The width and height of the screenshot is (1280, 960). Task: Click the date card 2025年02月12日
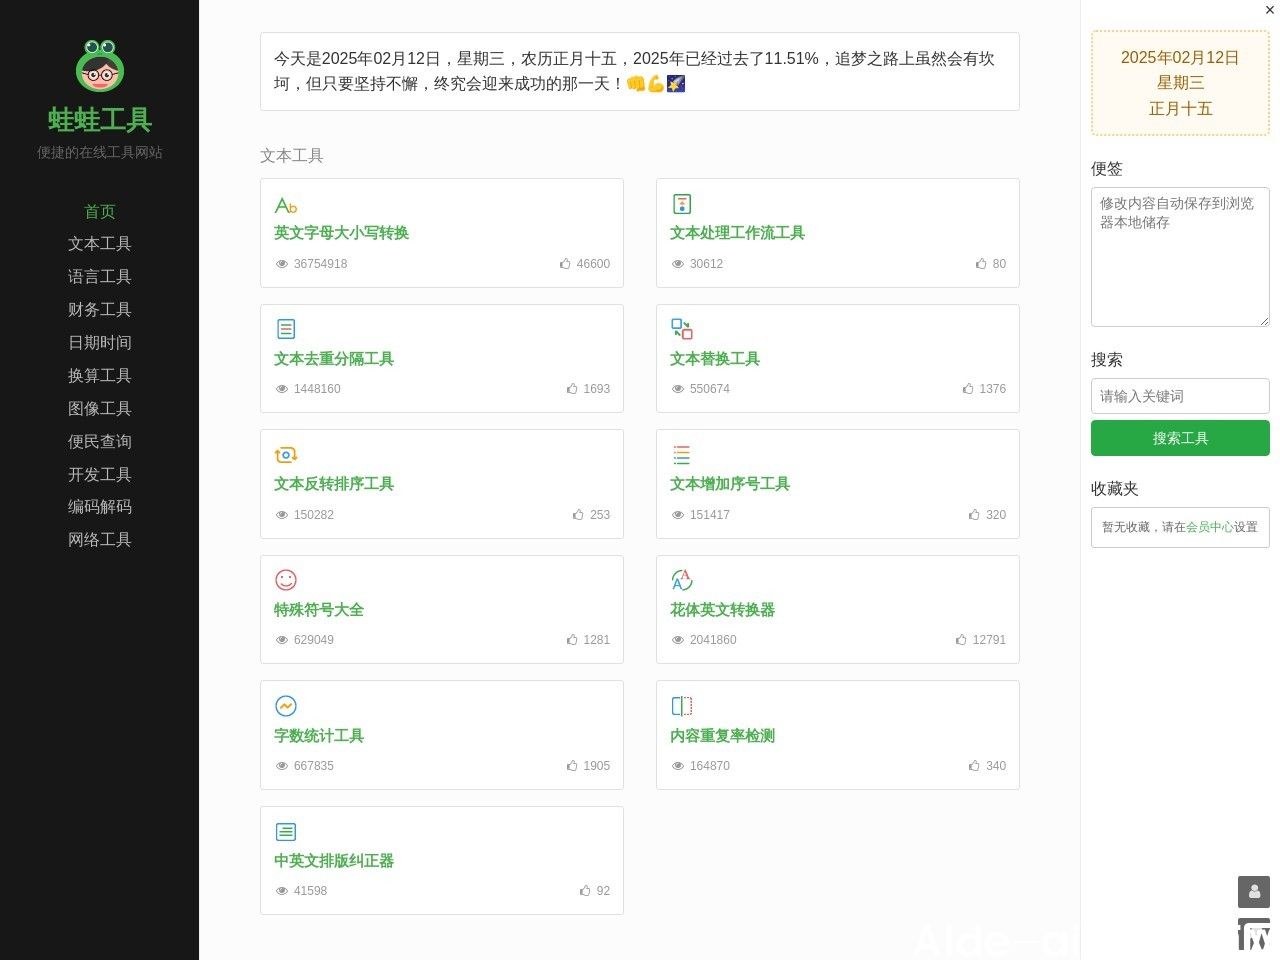[x=1180, y=83]
